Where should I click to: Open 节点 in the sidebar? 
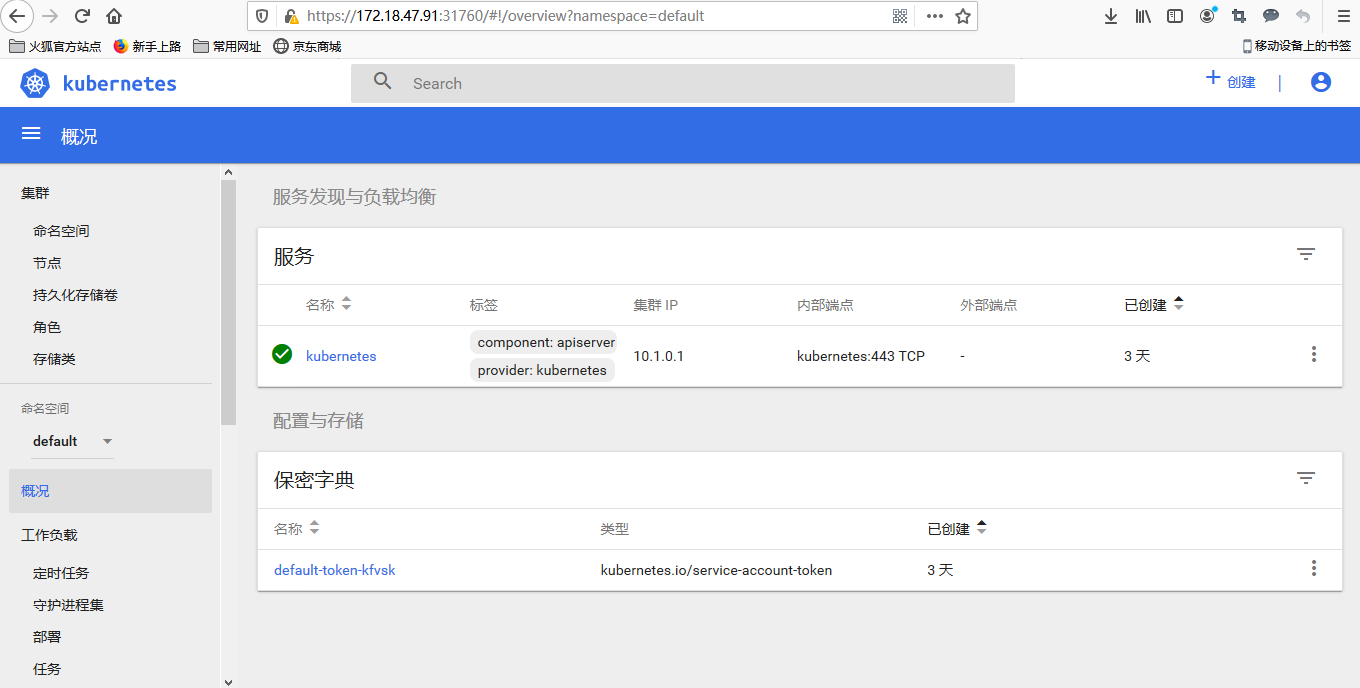pyautogui.click(x=47, y=263)
